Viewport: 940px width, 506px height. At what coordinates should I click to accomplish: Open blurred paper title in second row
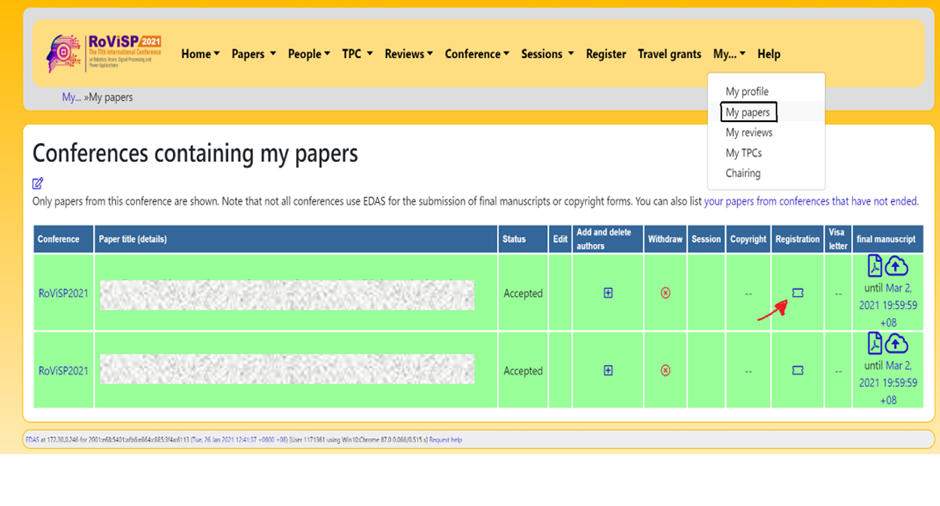click(287, 369)
